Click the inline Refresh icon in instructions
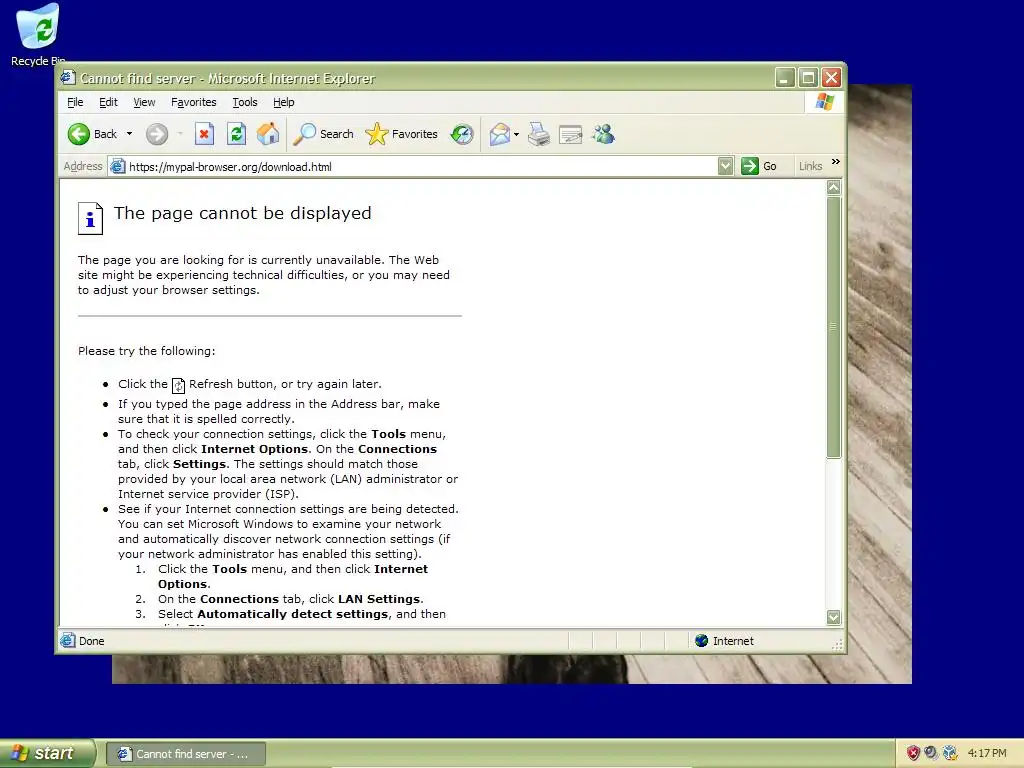This screenshot has width=1024, height=768. coord(178,386)
